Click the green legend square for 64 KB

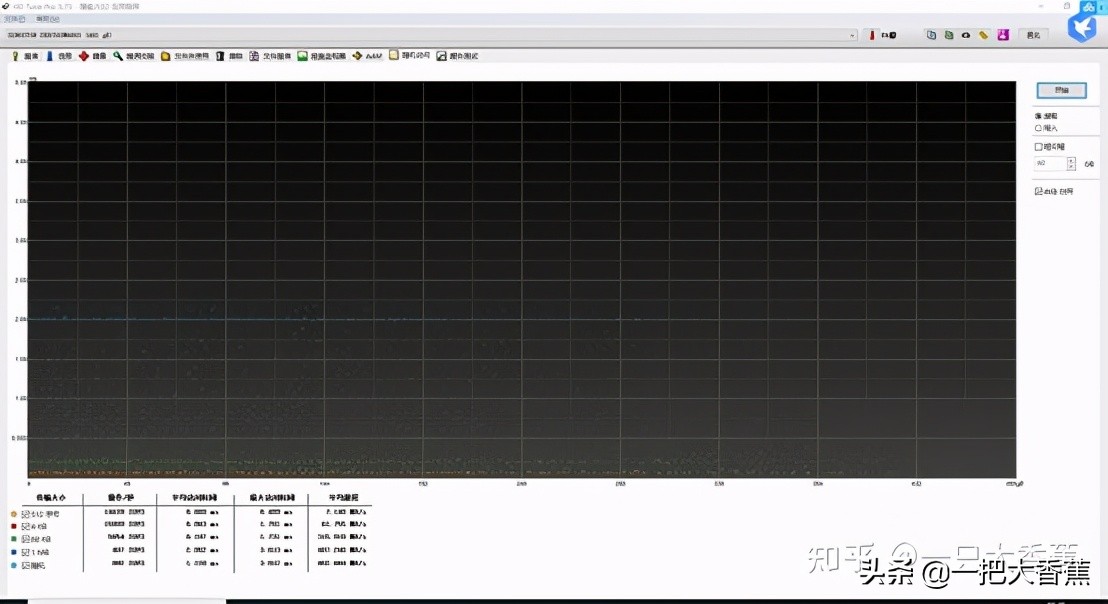click(13, 540)
